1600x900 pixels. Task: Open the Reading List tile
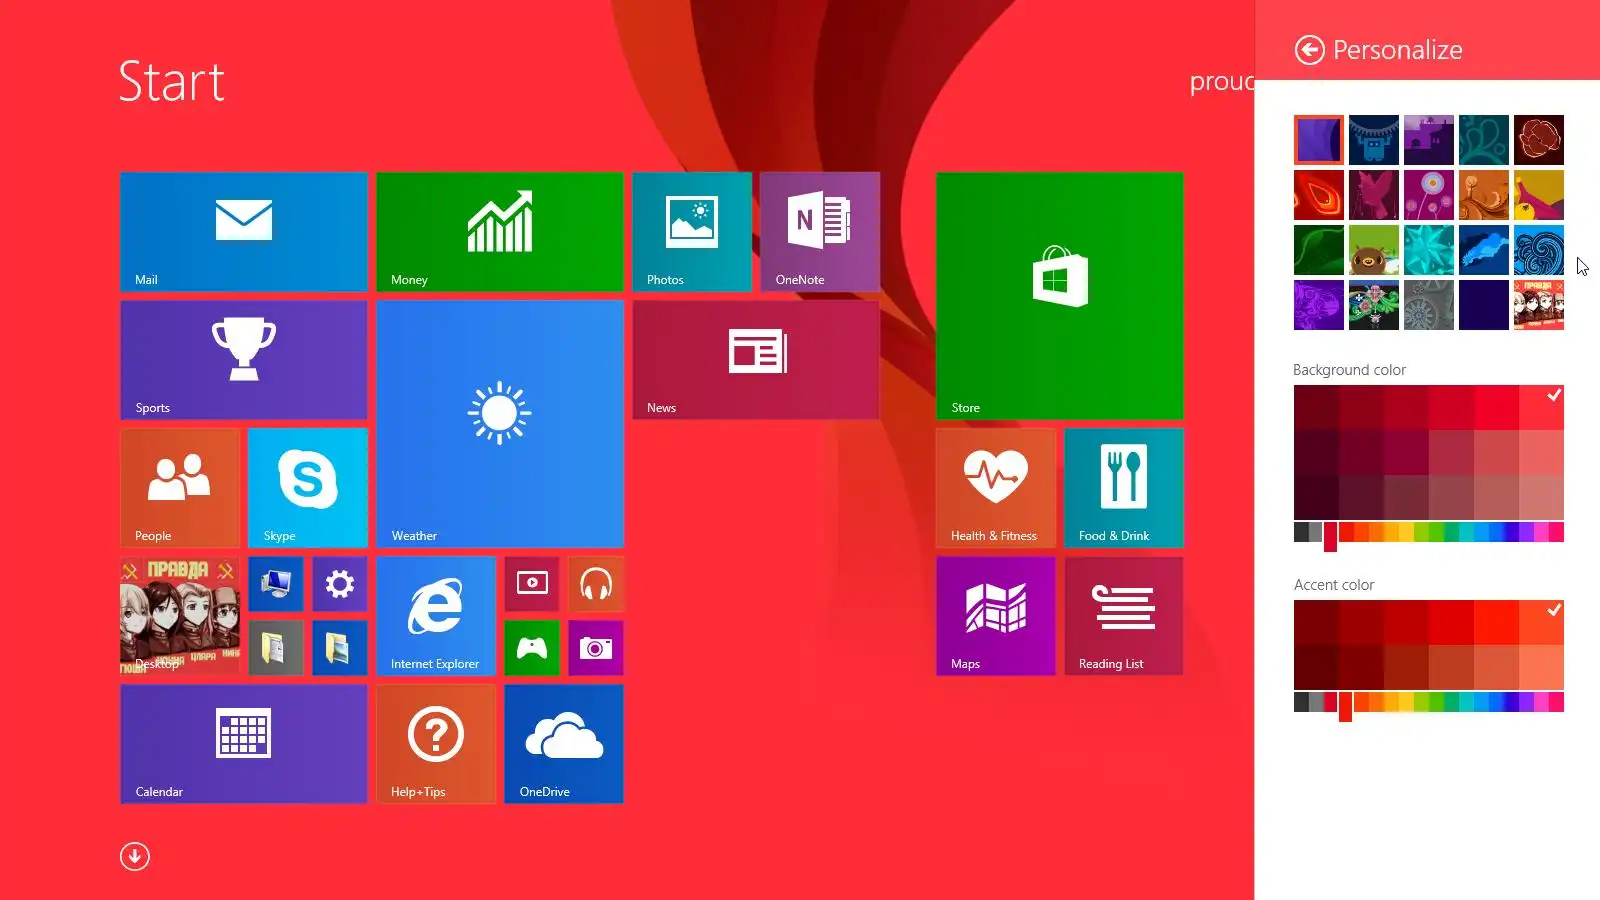(x=1124, y=616)
